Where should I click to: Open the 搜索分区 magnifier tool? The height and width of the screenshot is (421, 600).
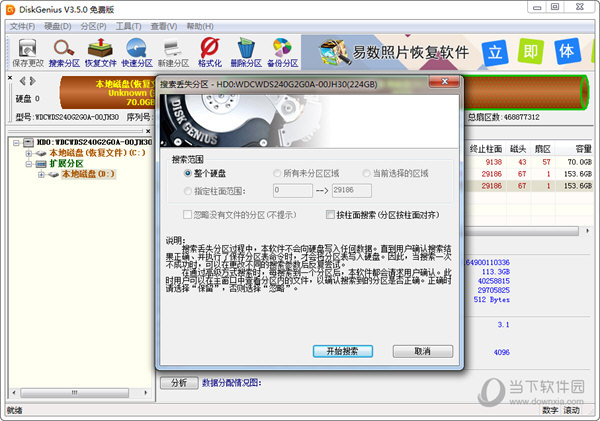click(x=64, y=53)
